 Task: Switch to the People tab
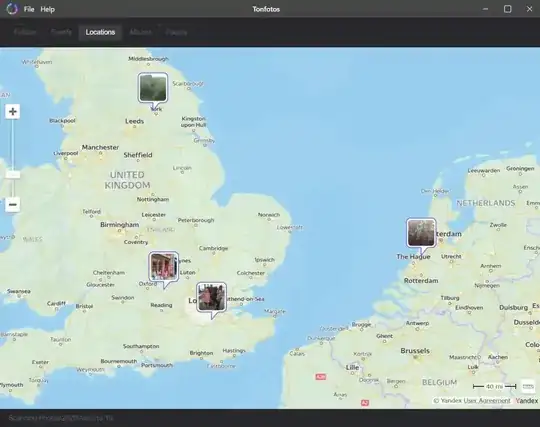pos(176,32)
